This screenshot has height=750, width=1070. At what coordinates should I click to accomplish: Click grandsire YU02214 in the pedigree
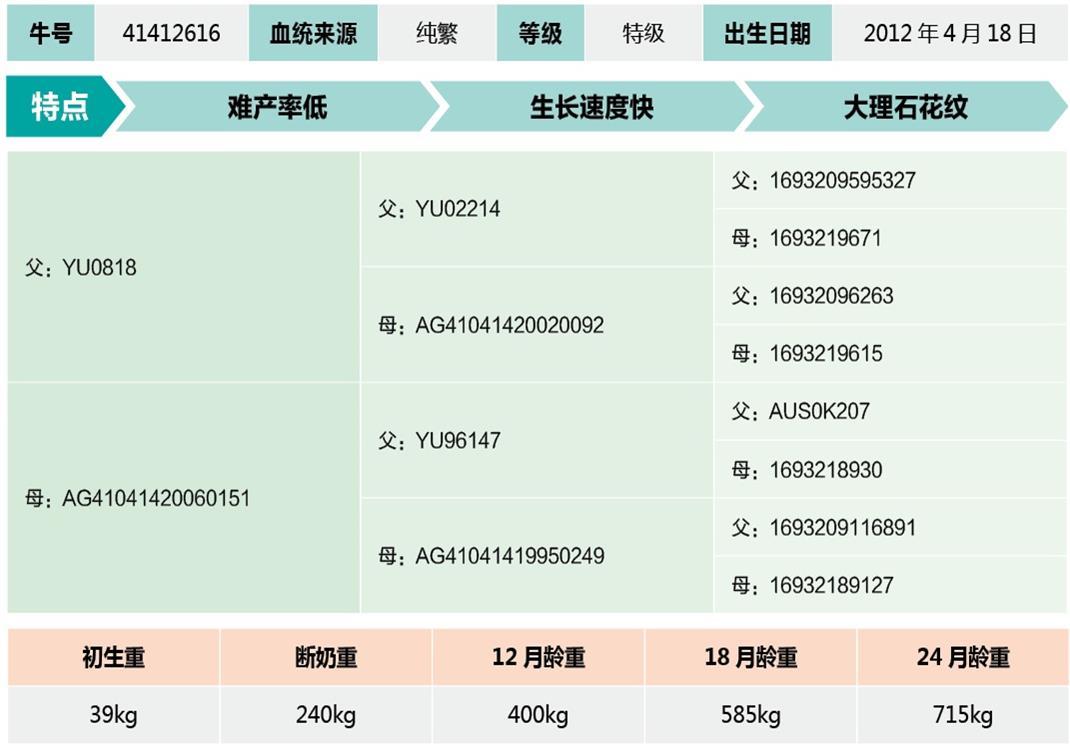pyautogui.click(x=439, y=210)
